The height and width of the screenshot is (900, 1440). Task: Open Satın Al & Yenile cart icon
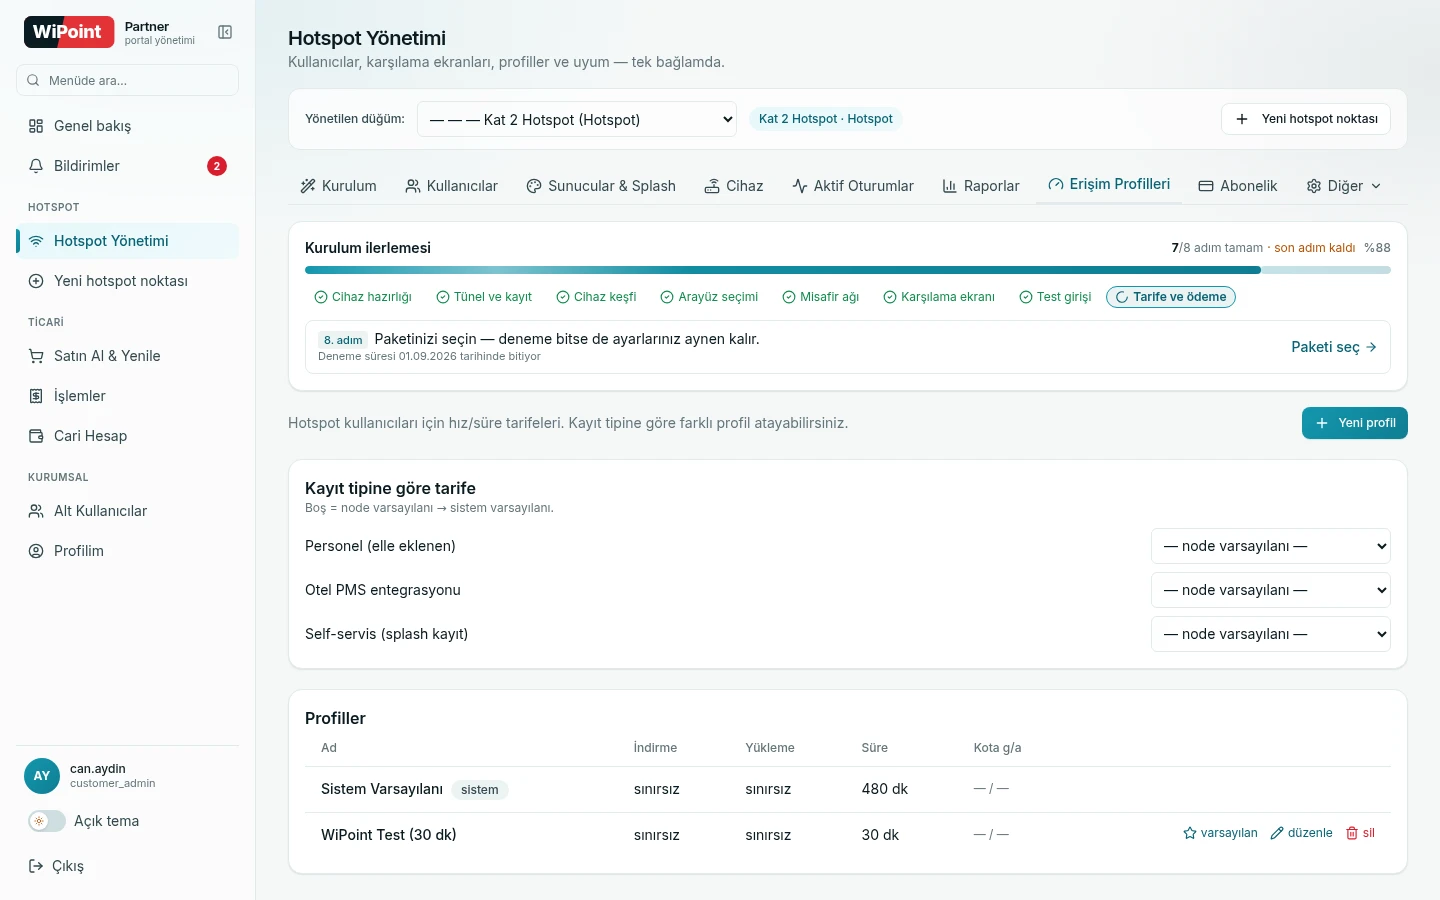pos(36,356)
